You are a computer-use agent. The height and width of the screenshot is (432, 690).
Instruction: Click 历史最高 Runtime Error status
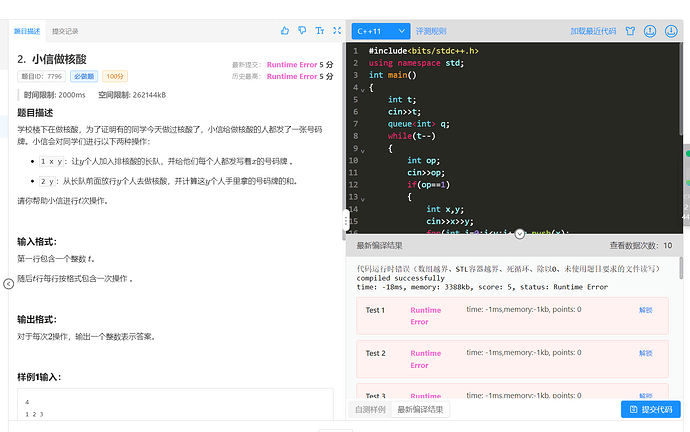click(x=292, y=77)
